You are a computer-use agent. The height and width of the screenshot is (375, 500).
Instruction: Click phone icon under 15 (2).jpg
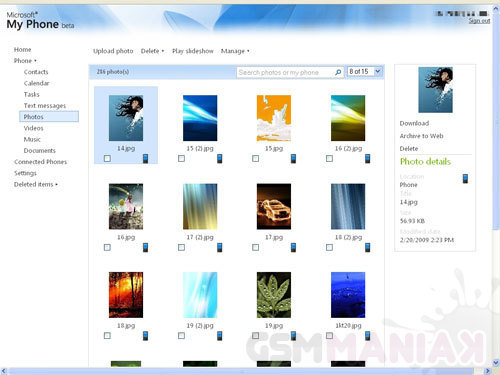tap(220, 158)
